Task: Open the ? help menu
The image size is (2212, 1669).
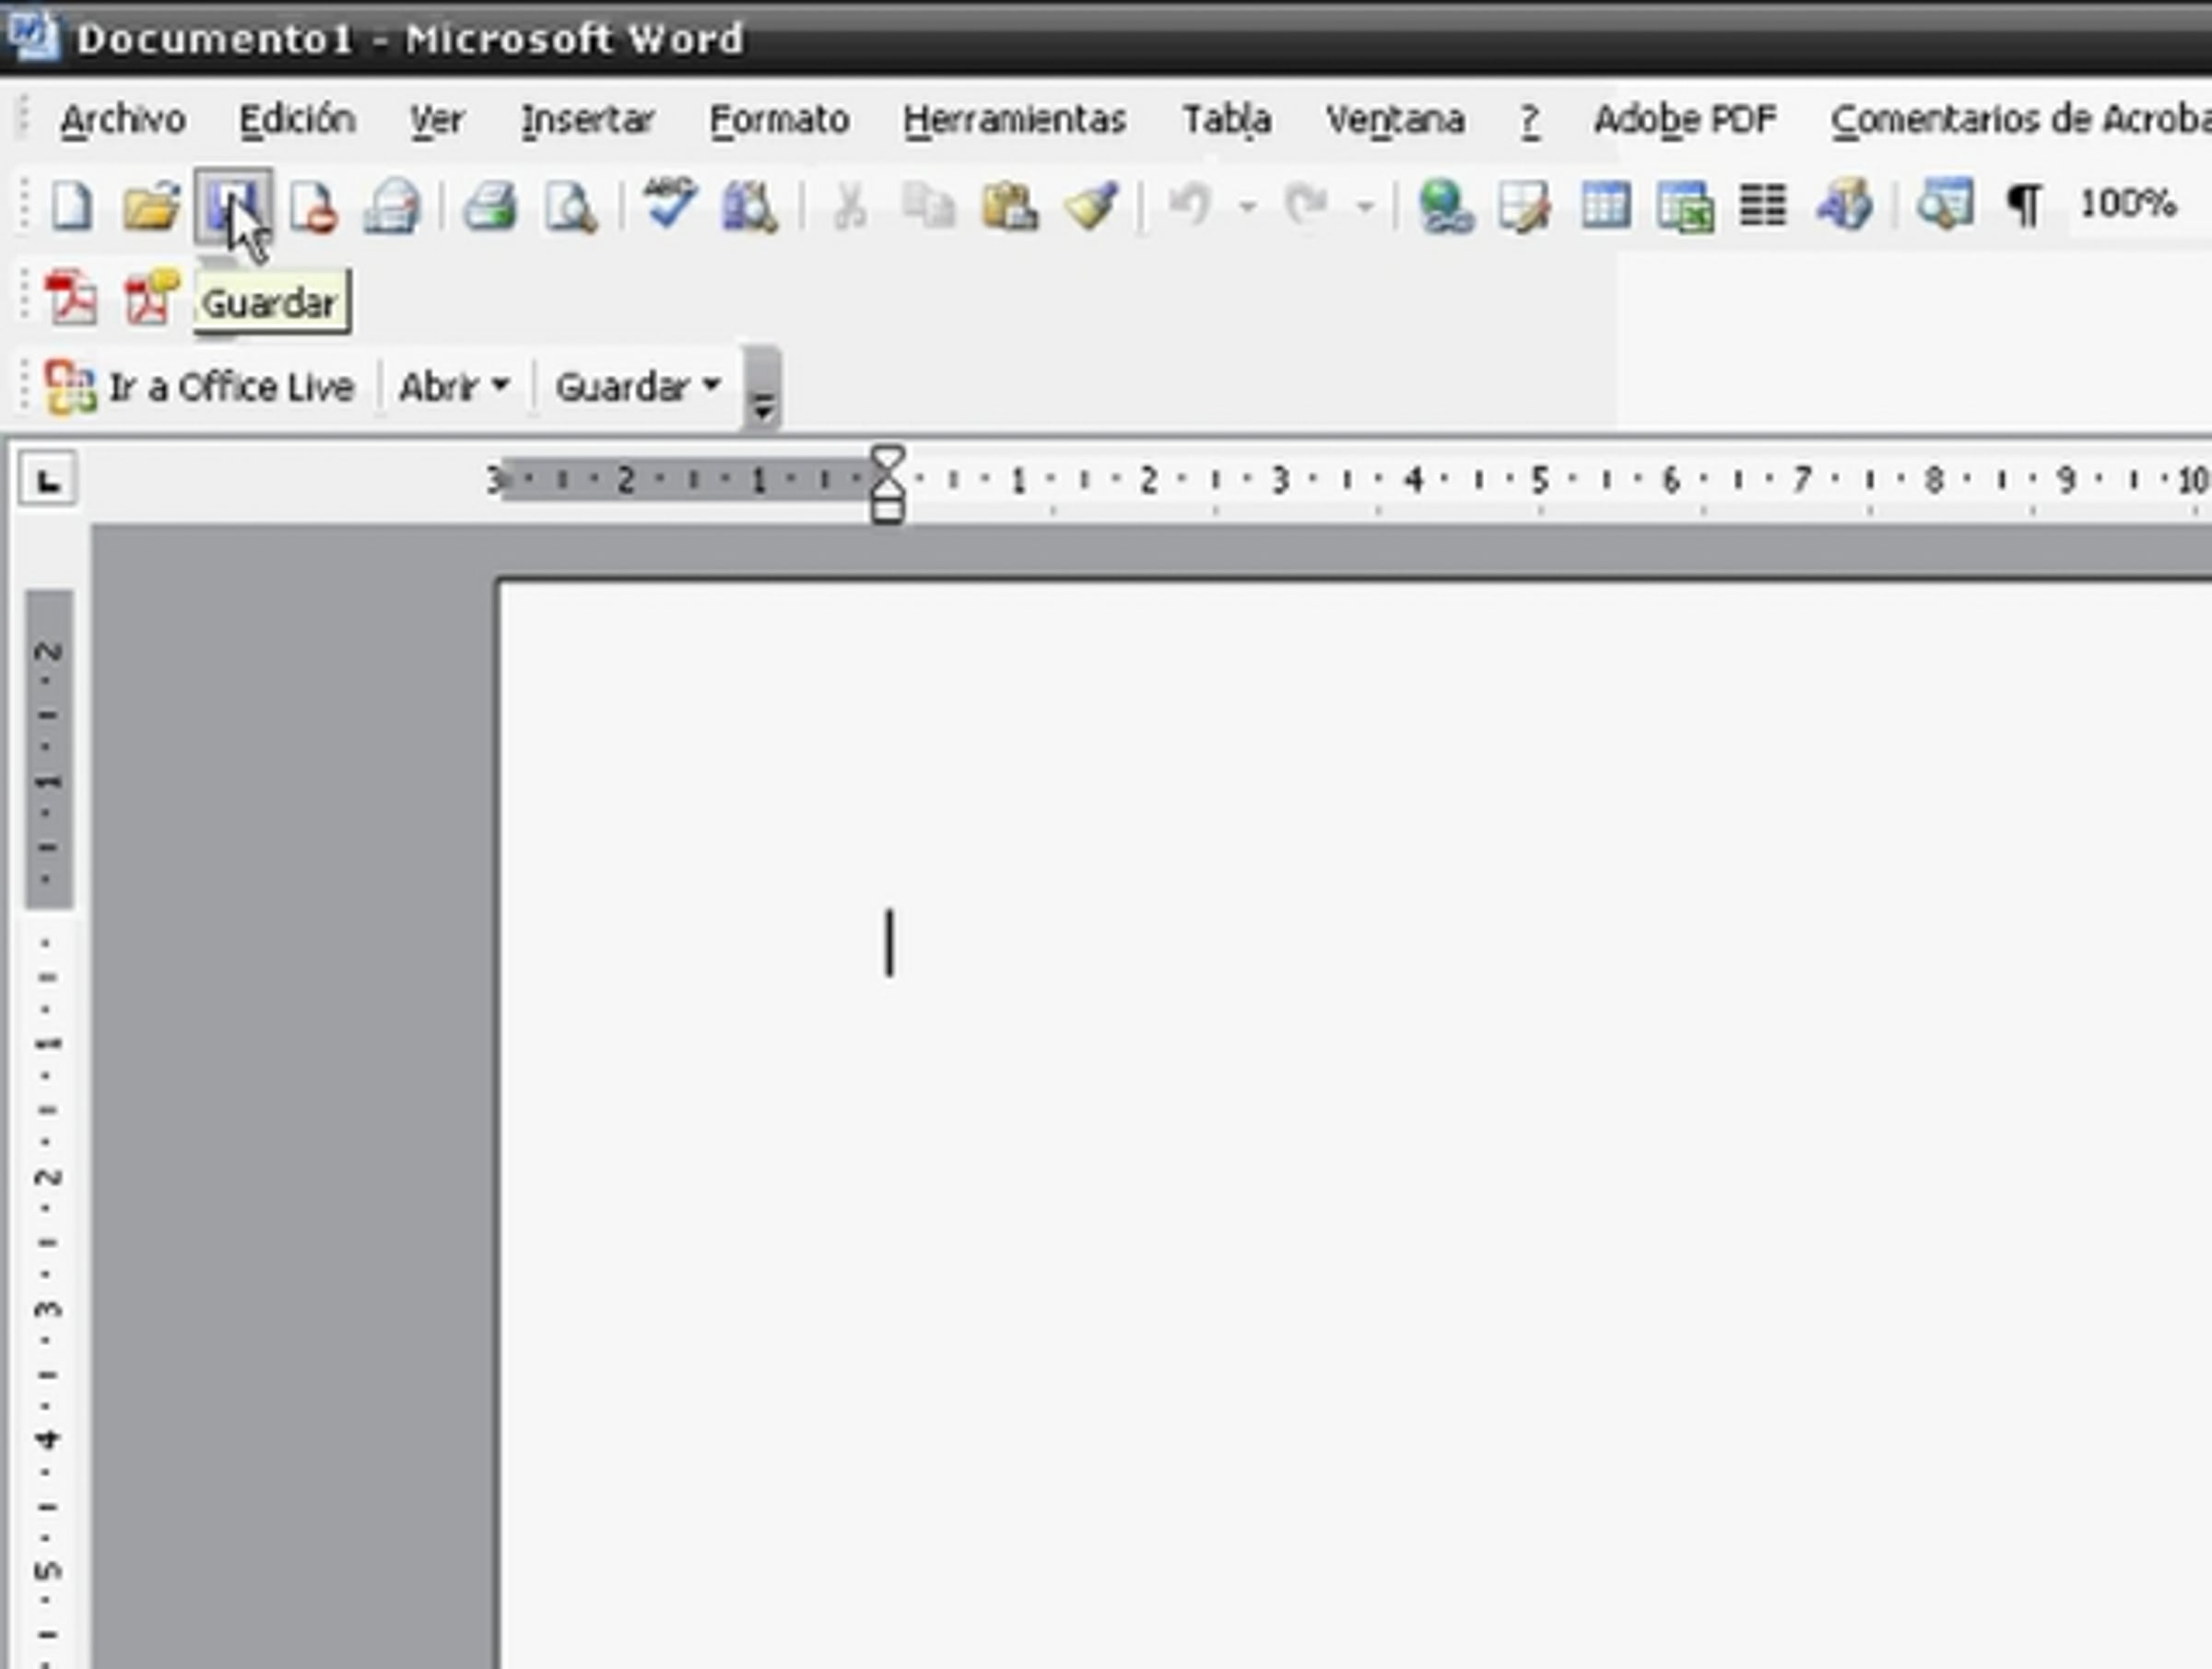Action: point(1529,120)
